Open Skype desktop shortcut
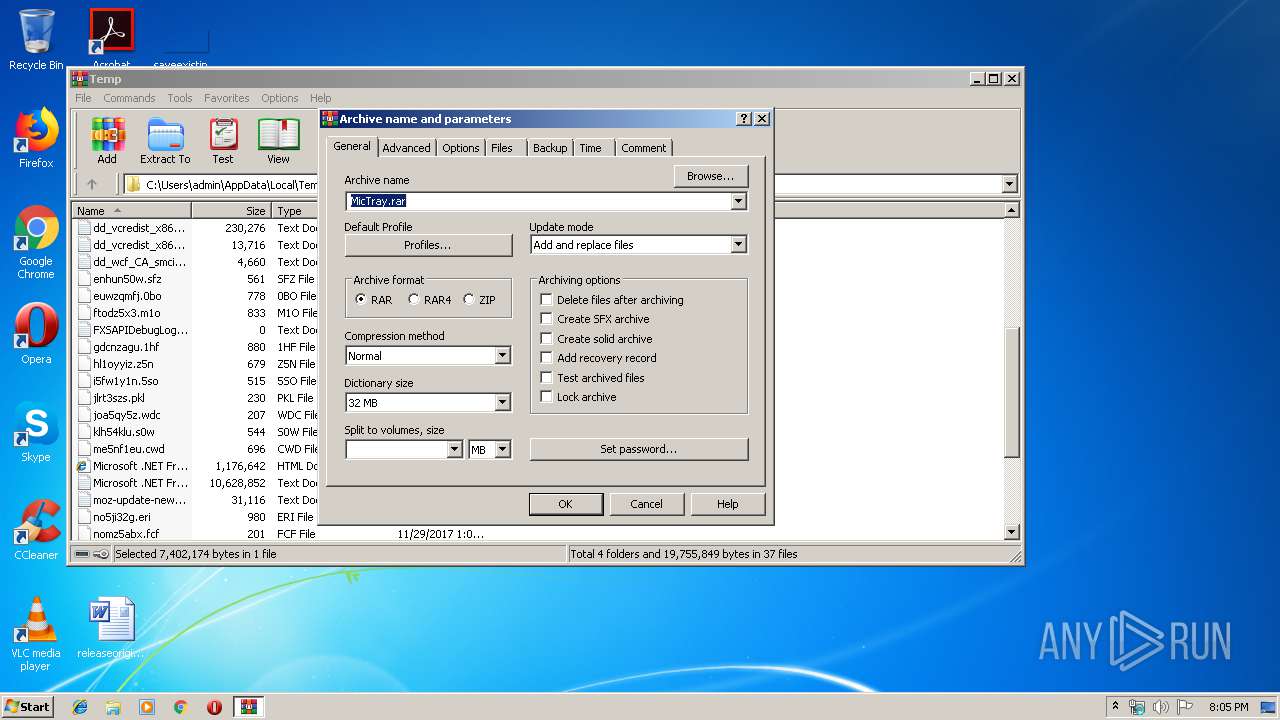 click(x=36, y=432)
